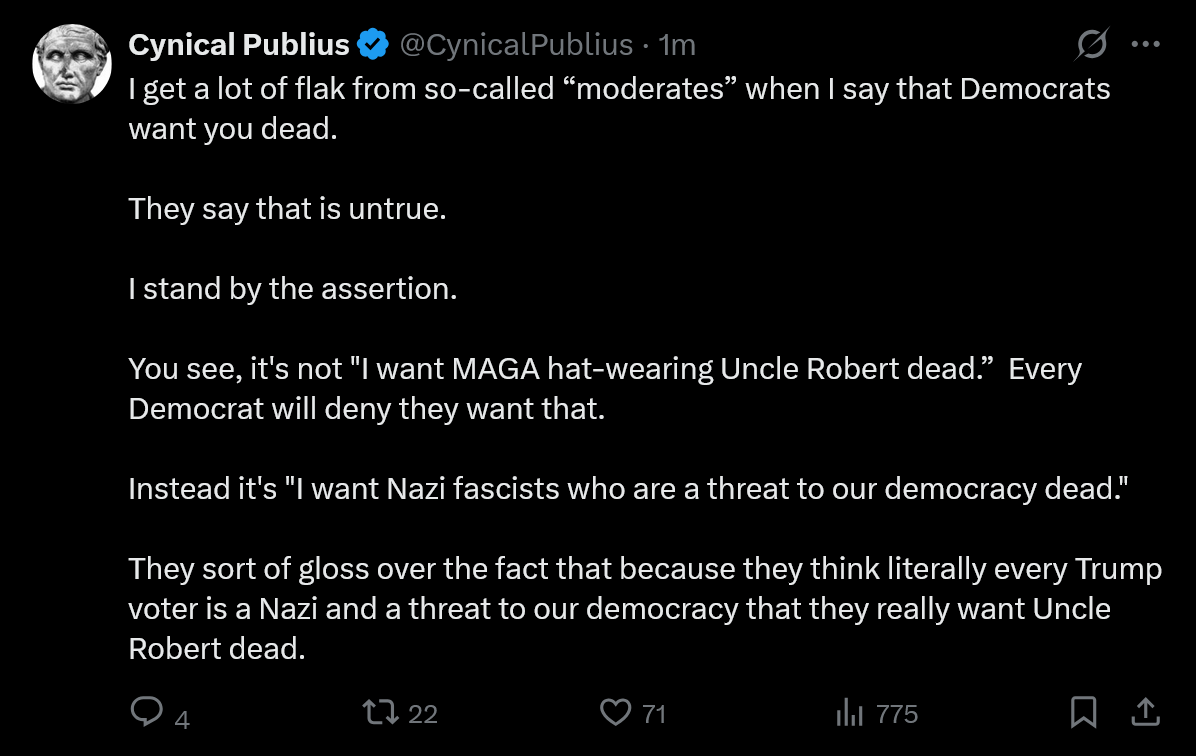Click the blue verified checkmark badge
This screenshot has width=1196, height=756.
[x=374, y=45]
